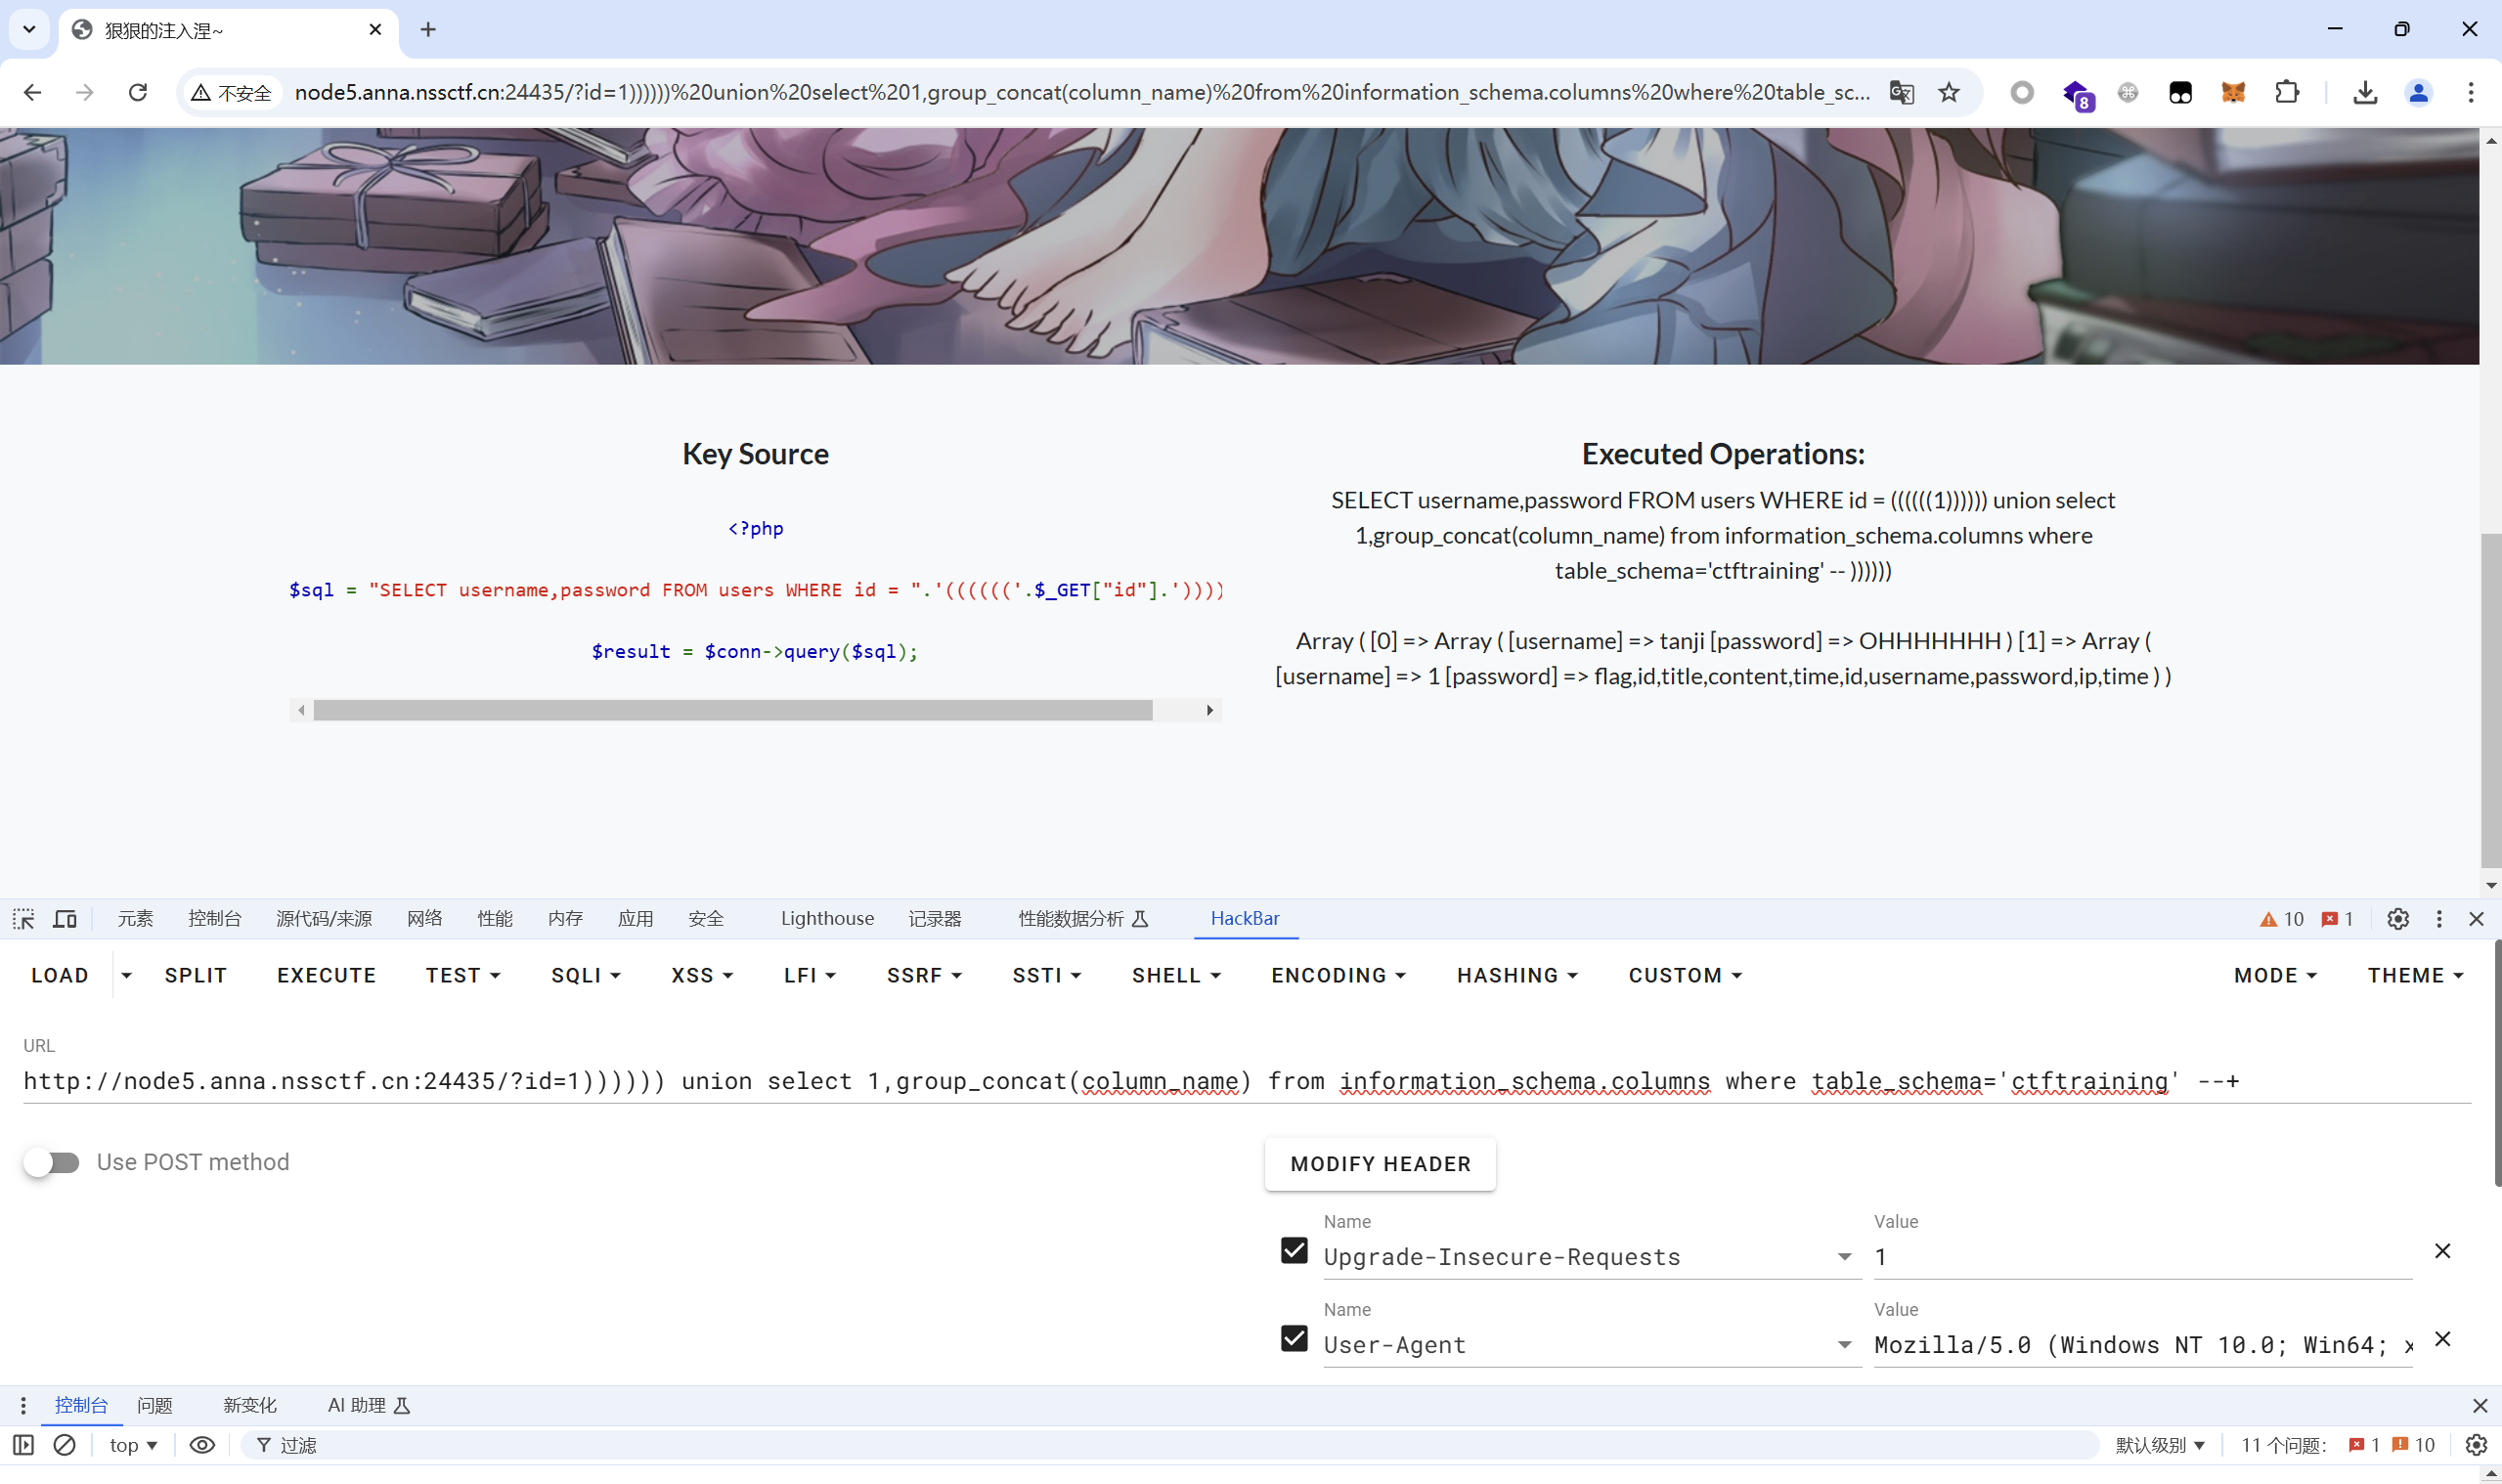Click the SPLIT button
2502x1484 pixels.
tap(195, 975)
